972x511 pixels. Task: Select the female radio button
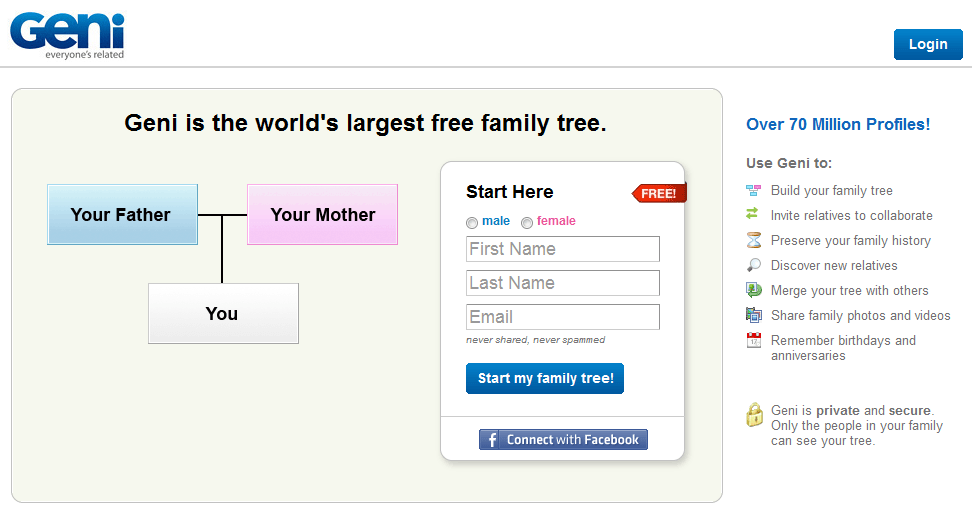click(x=527, y=222)
